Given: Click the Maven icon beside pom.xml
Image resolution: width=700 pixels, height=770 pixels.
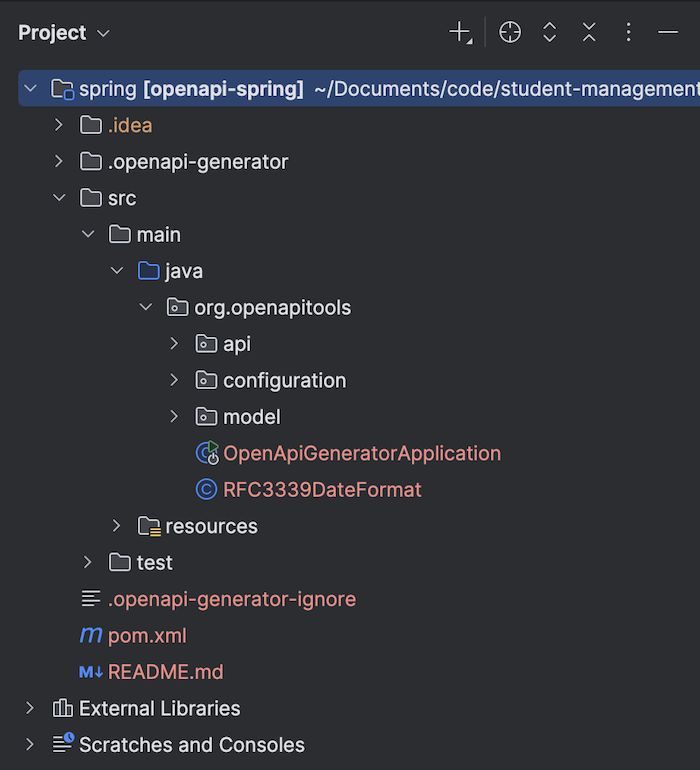Looking at the screenshot, I should (x=91, y=635).
